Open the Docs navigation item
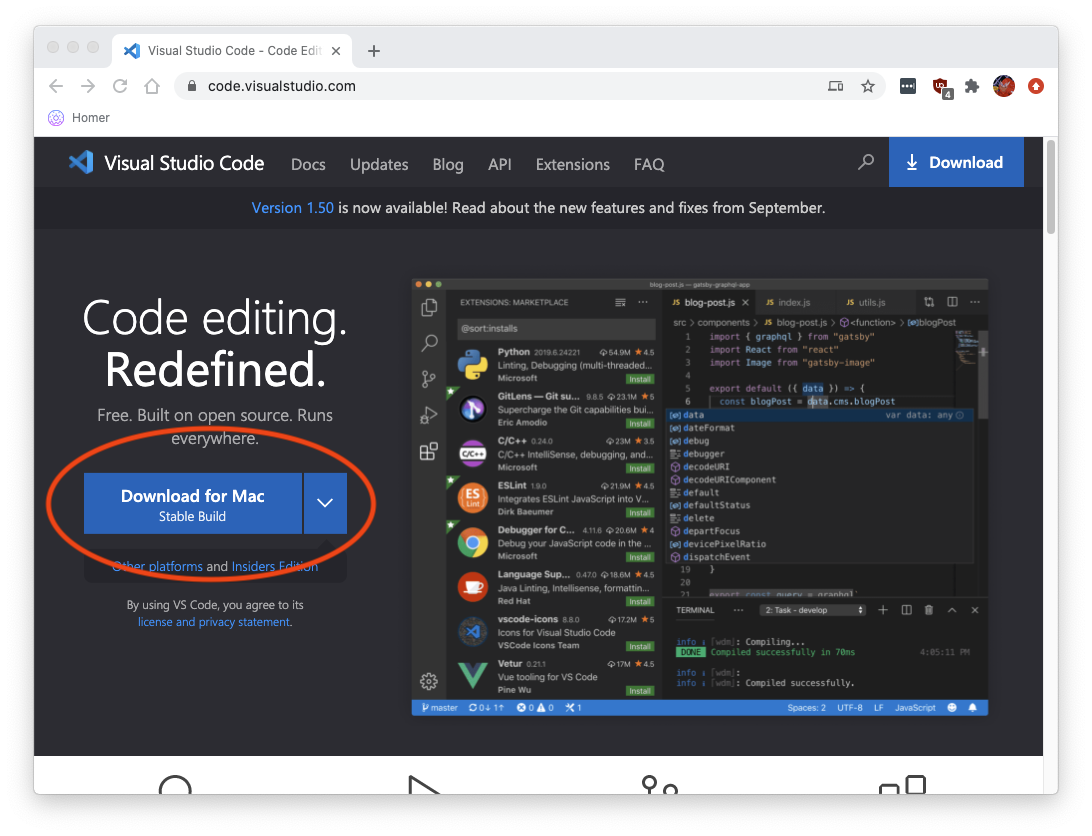1092x836 pixels. [308, 164]
